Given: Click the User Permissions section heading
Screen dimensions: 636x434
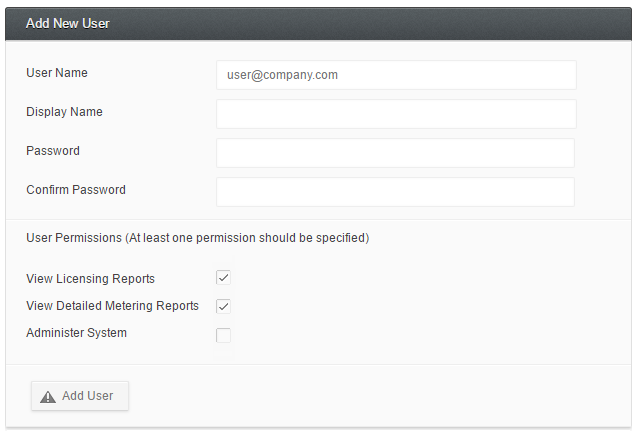Looking at the screenshot, I should [x=74, y=238].
